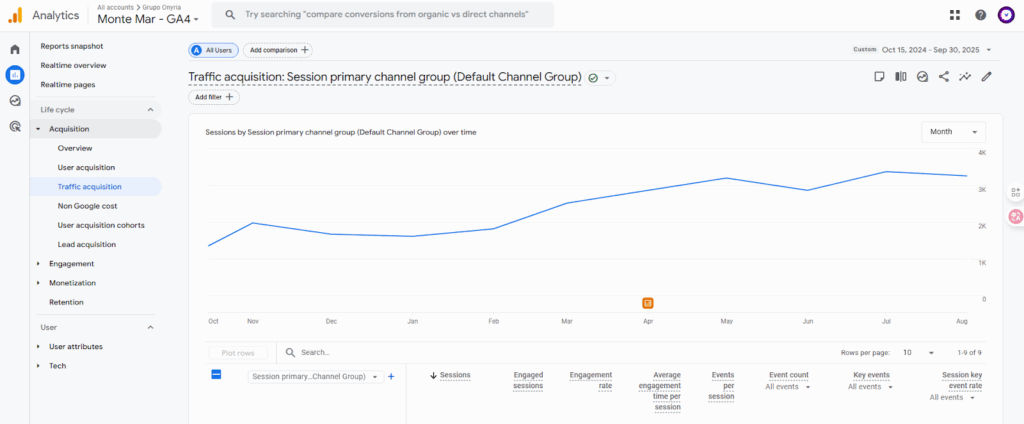Screen dimensions: 1024x424
Task: Click the Add comparison button
Action: [277, 50]
